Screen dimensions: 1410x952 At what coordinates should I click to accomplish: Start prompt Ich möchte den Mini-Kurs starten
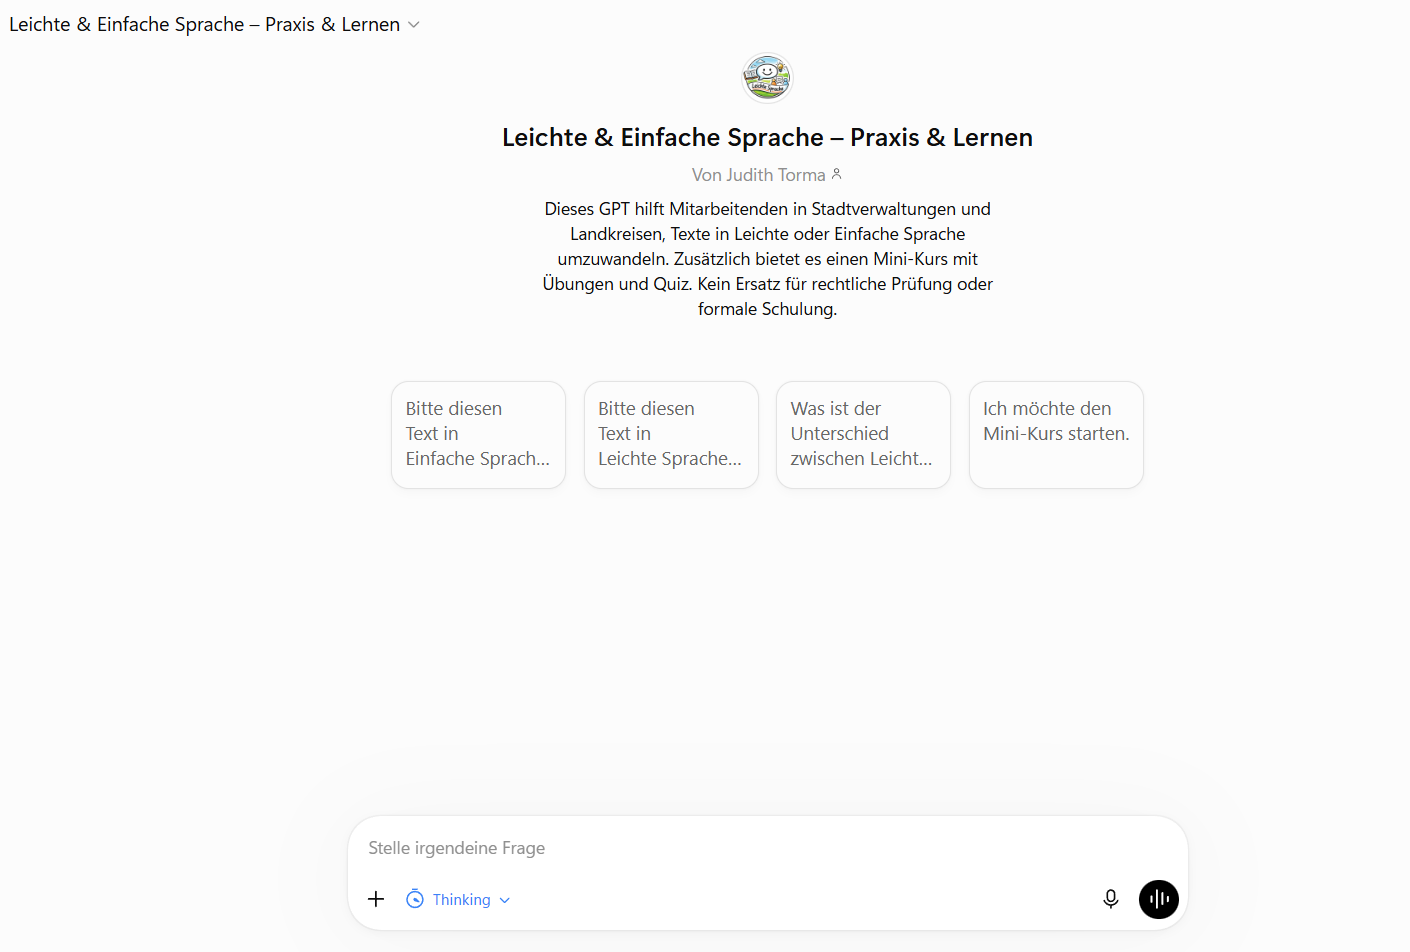tap(1056, 434)
